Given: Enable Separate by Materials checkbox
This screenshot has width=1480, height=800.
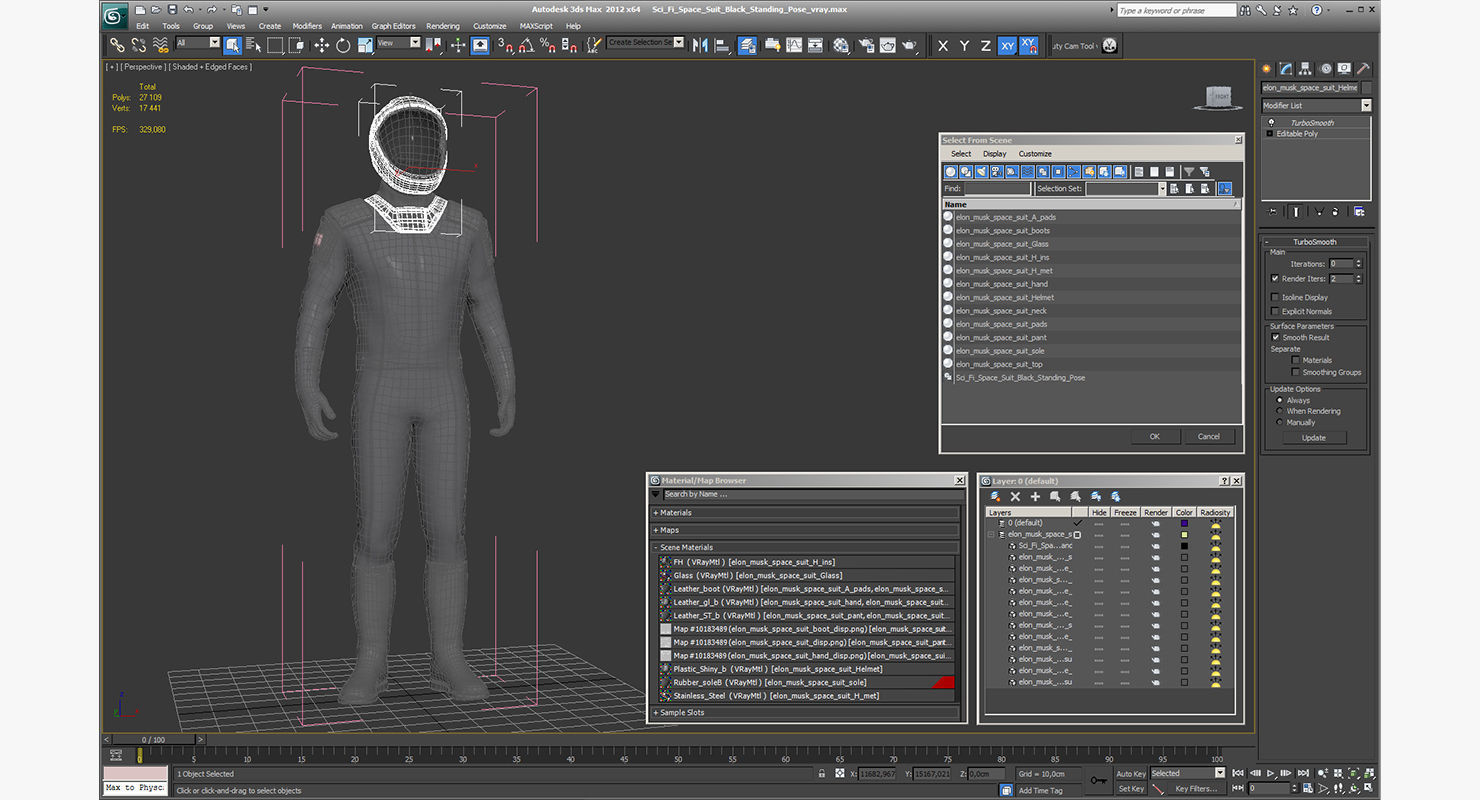Looking at the screenshot, I should pyautogui.click(x=1296, y=360).
